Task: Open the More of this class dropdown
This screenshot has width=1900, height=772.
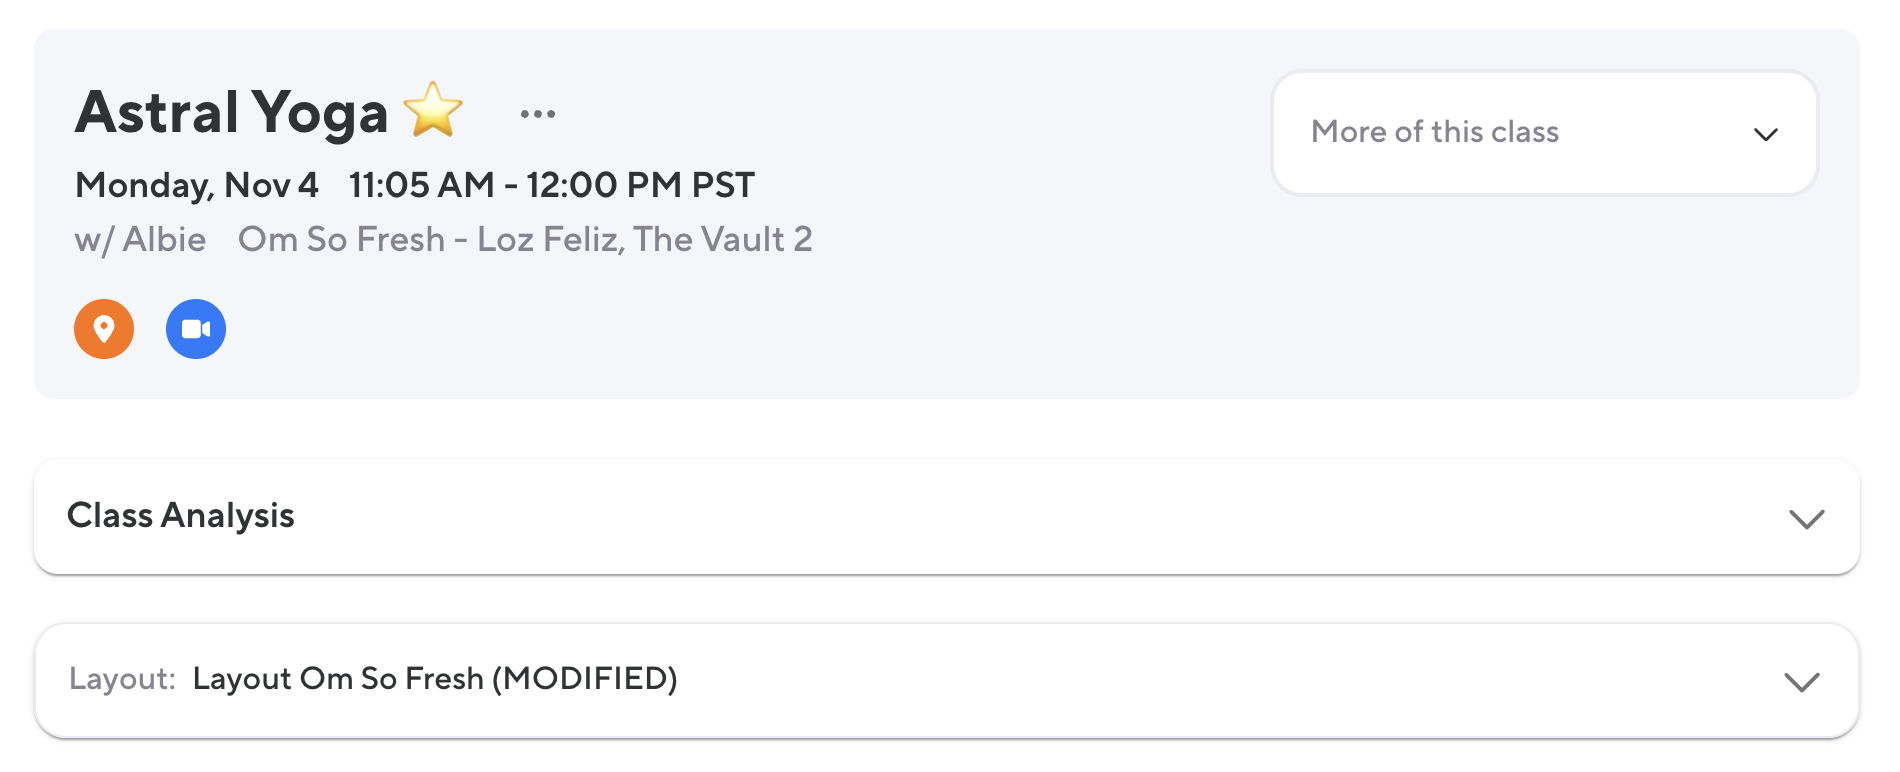Action: tap(1543, 133)
